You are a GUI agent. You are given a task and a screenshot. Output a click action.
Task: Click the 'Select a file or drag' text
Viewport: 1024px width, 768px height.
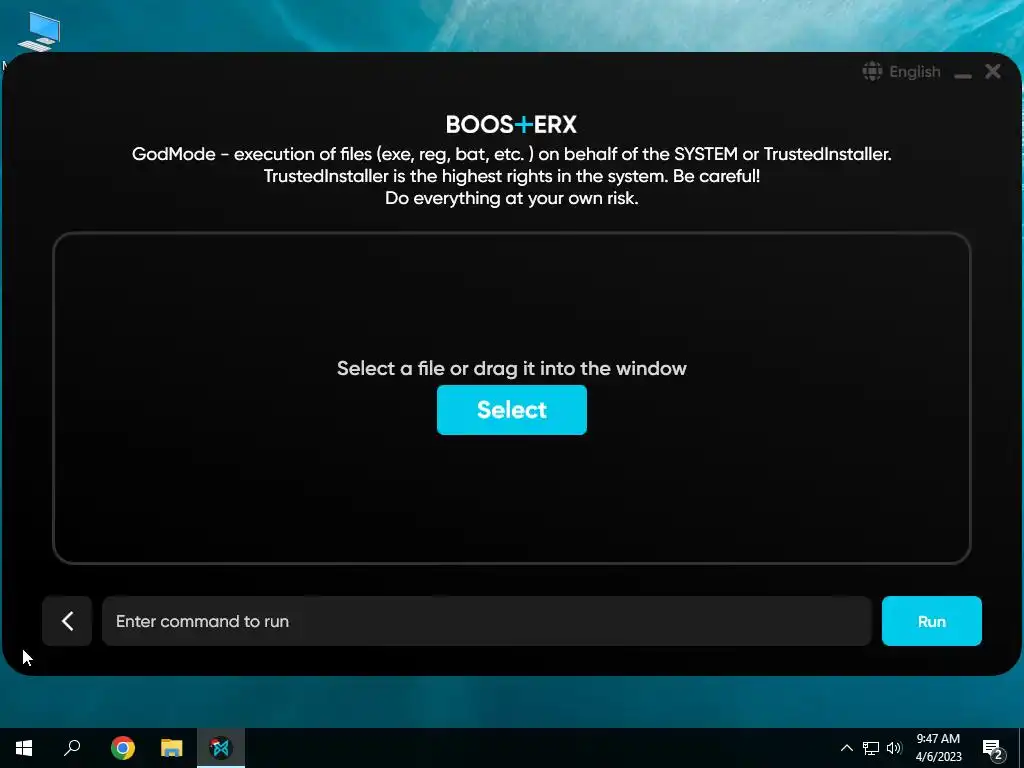tap(511, 368)
